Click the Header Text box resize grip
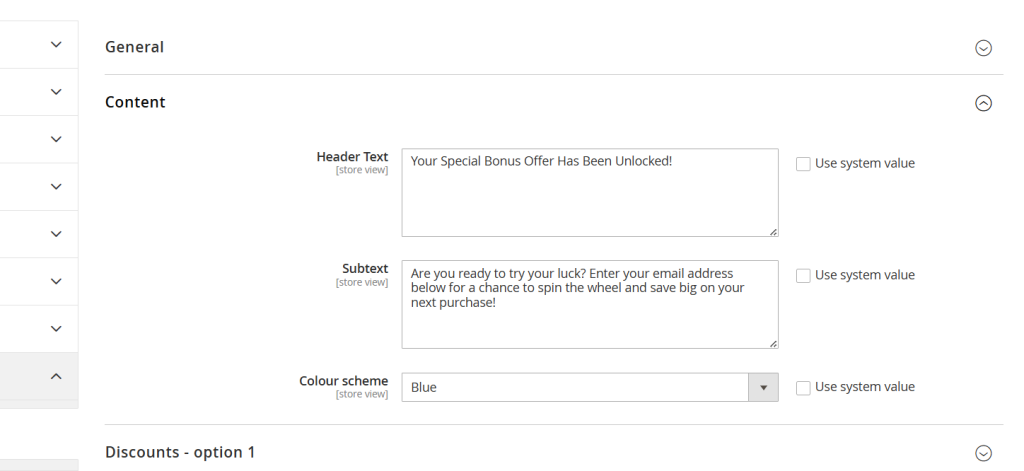 click(773, 232)
